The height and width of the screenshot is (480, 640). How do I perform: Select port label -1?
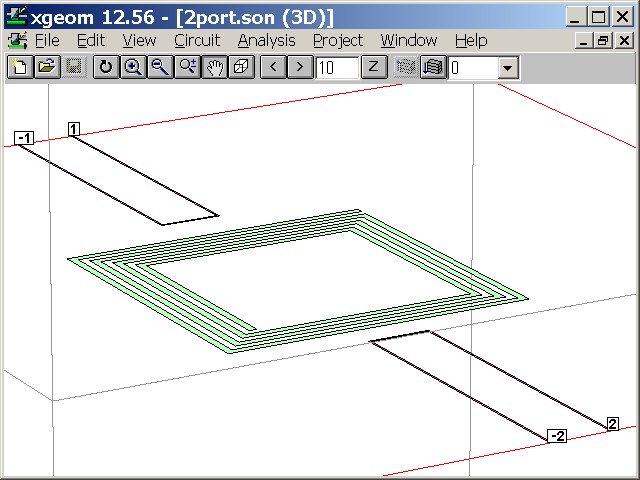[24, 138]
